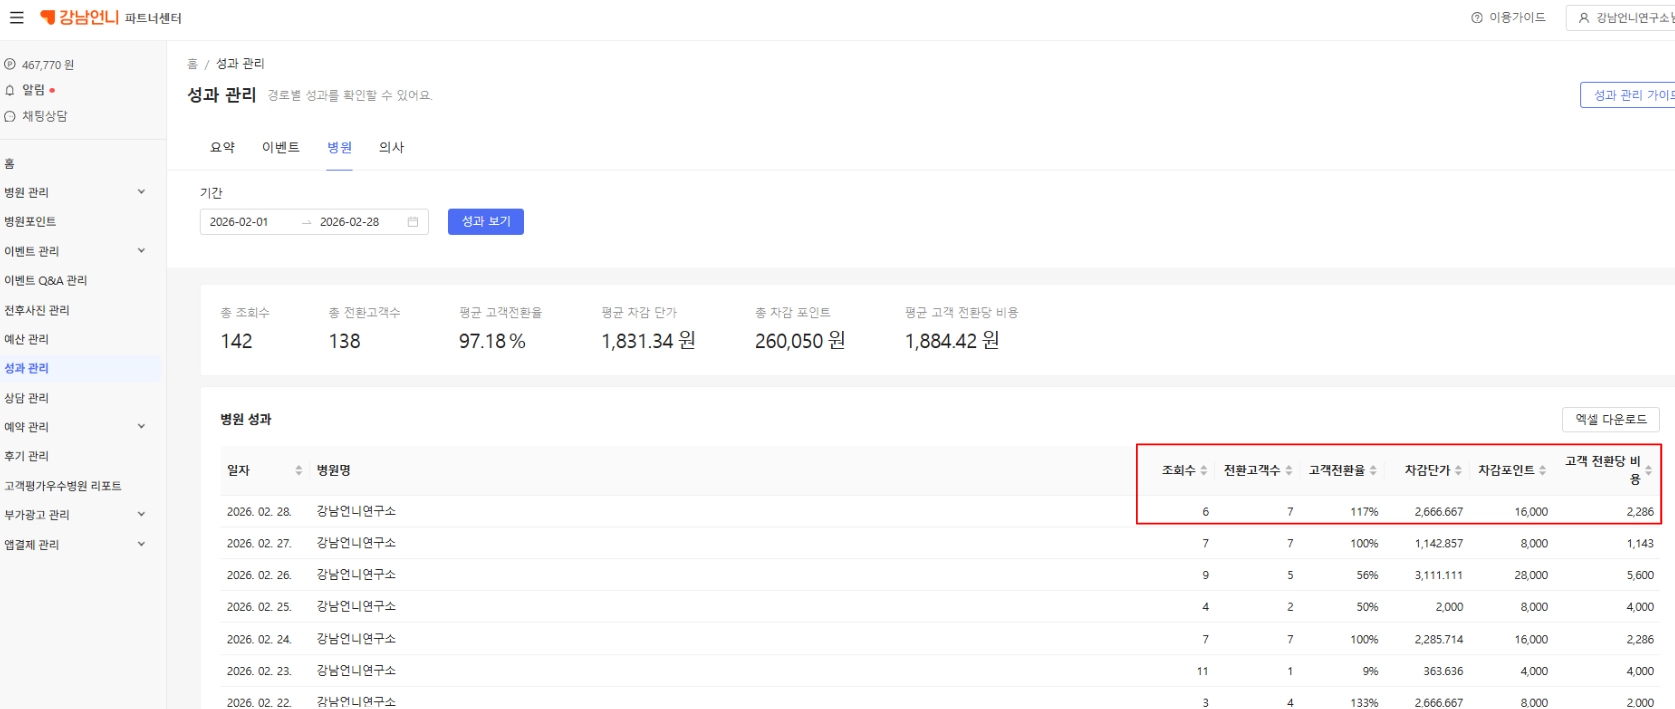Switch to the 의사 tab
The height and width of the screenshot is (709, 1675).
(x=391, y=147)
